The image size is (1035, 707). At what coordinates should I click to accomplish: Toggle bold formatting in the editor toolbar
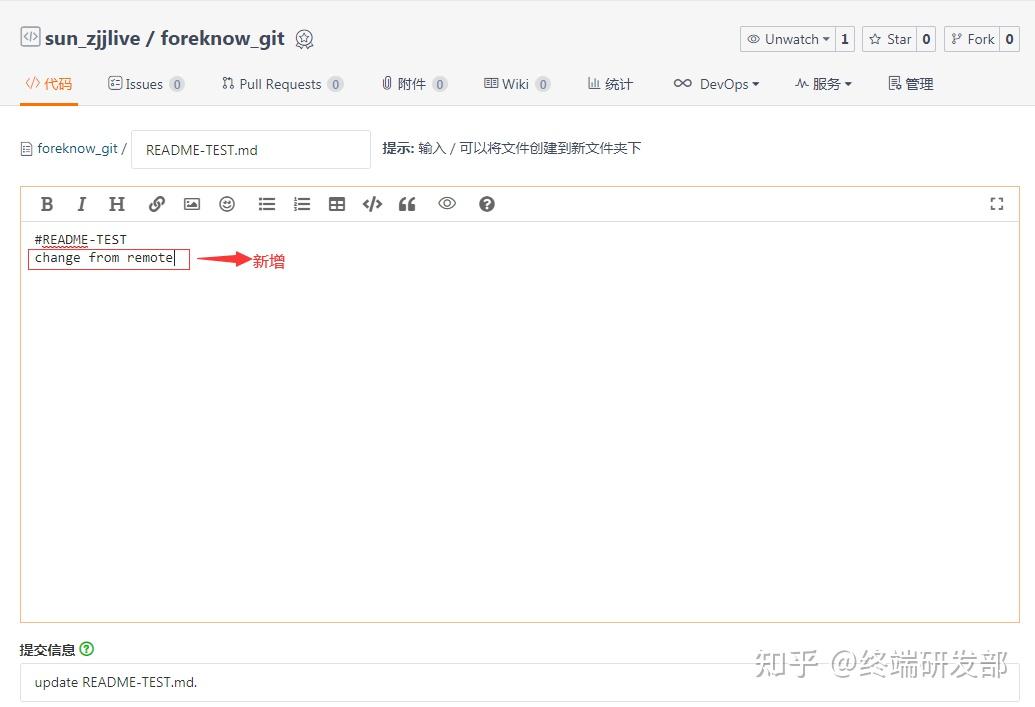[46, 204]
